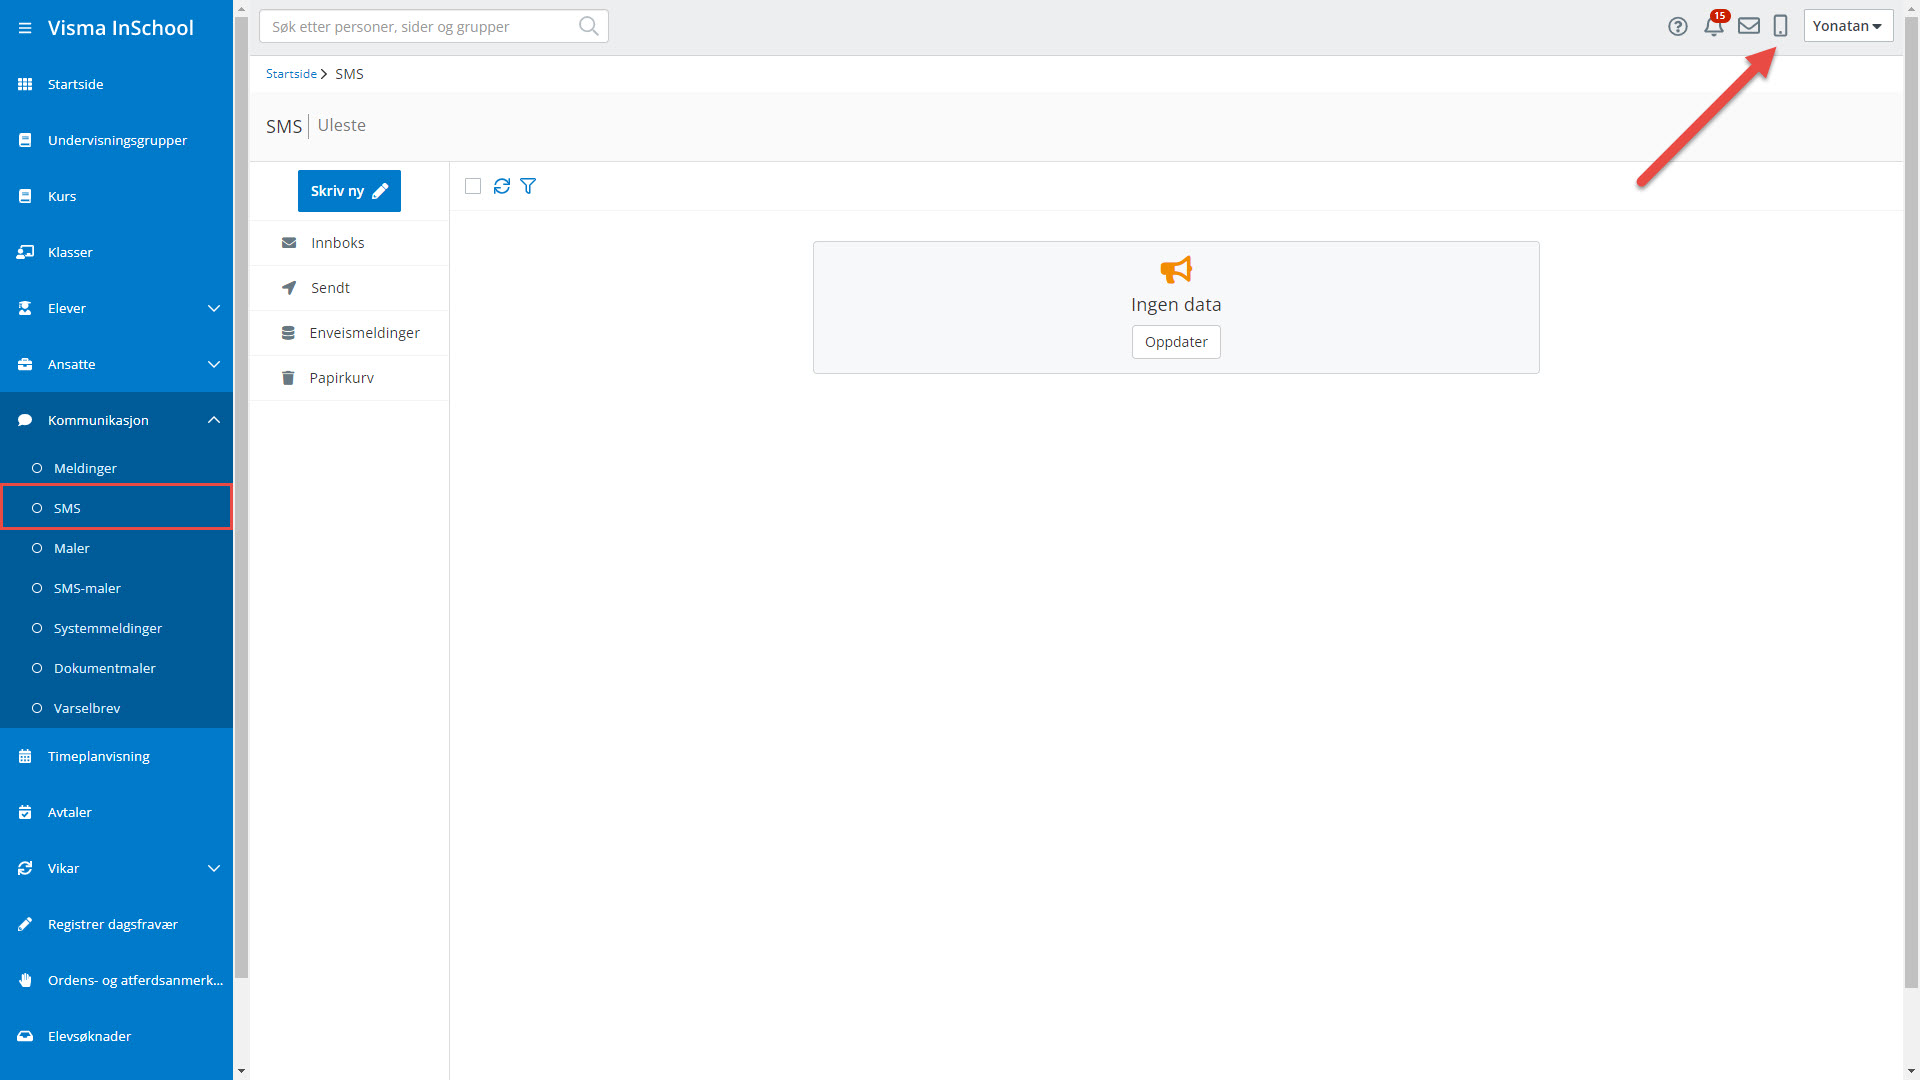This screenshot has width=1920, height=1080.
Task: Open the Sendt folder label
Action: click(330, 288)
